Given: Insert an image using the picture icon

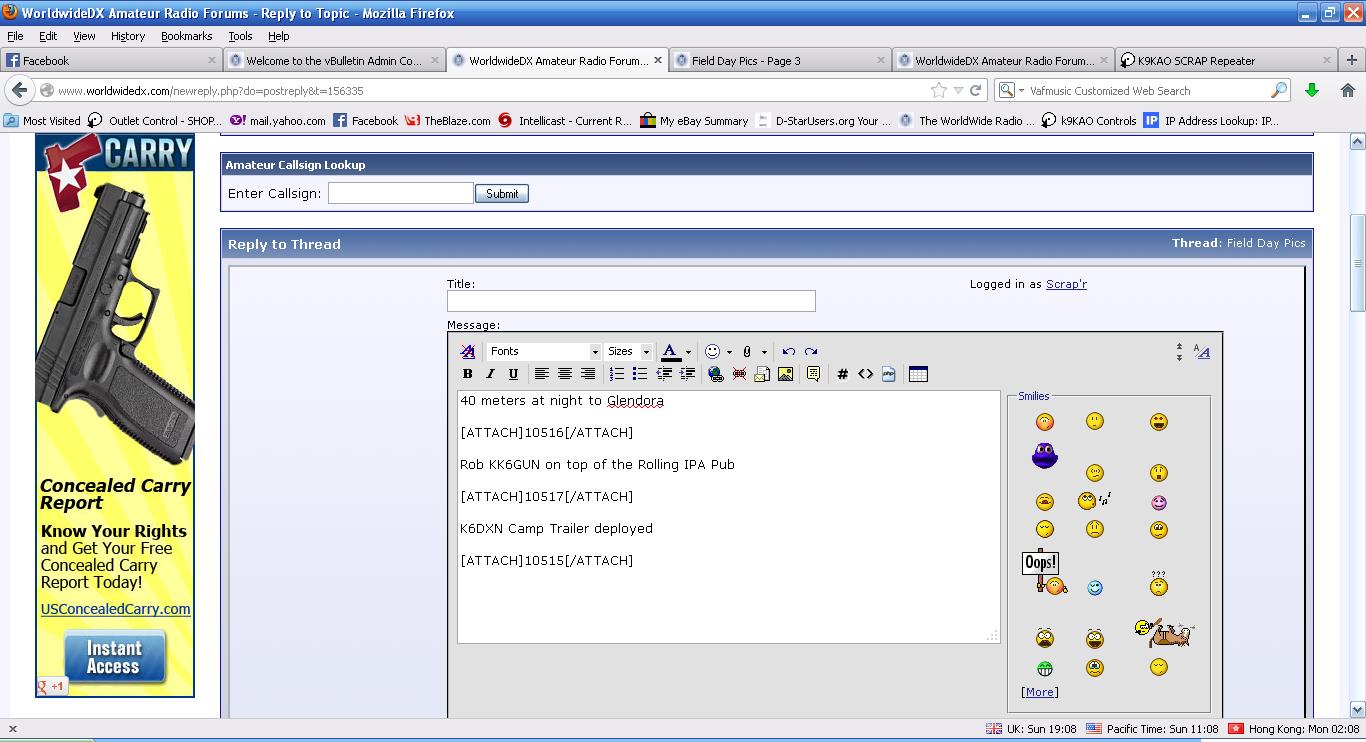Looking at the screenshot, I should pyautogui.click(x=785, y=374).
